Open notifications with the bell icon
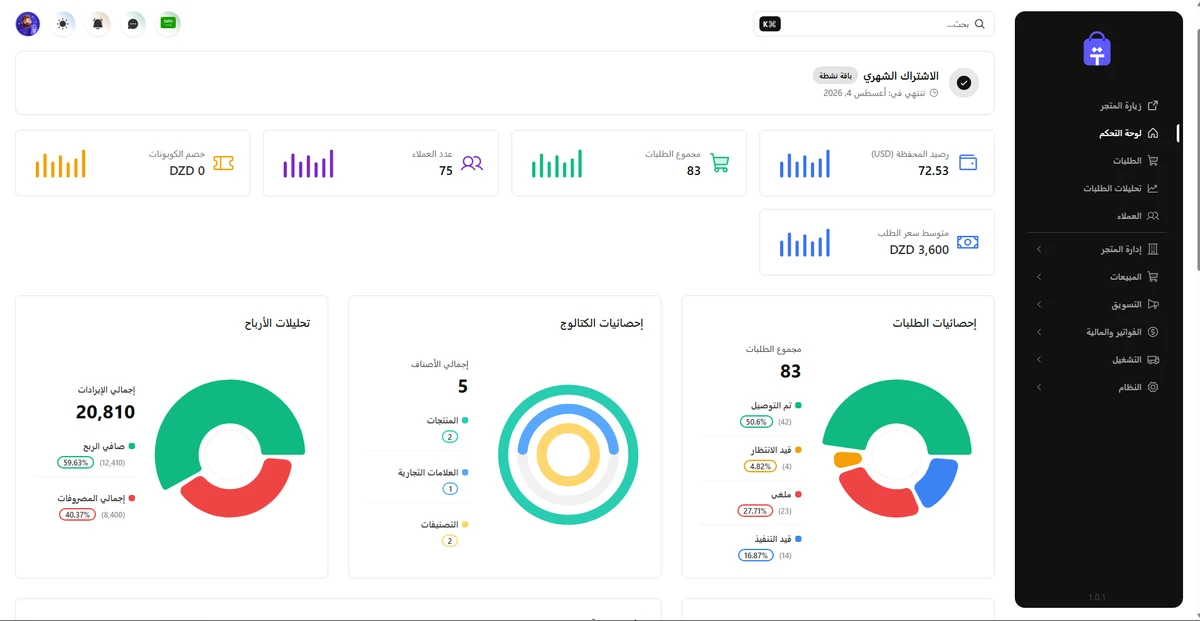This screenshot has width=1200, height=621. [98, 24]
